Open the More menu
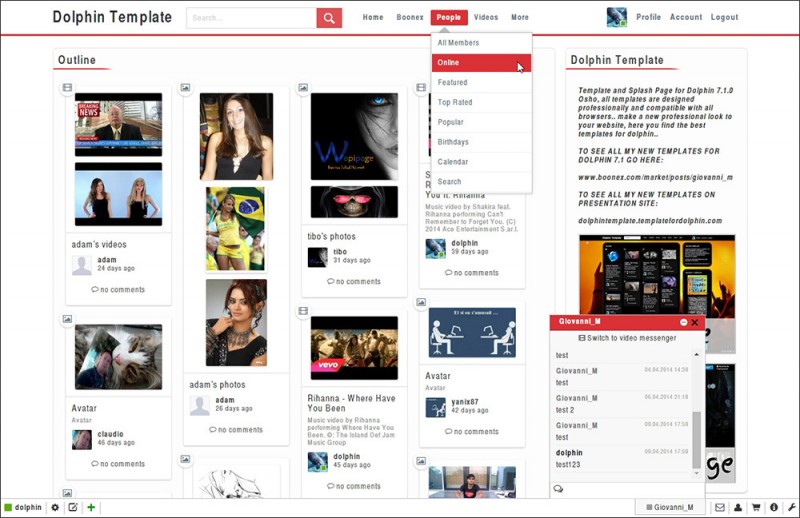 [520, 17]
